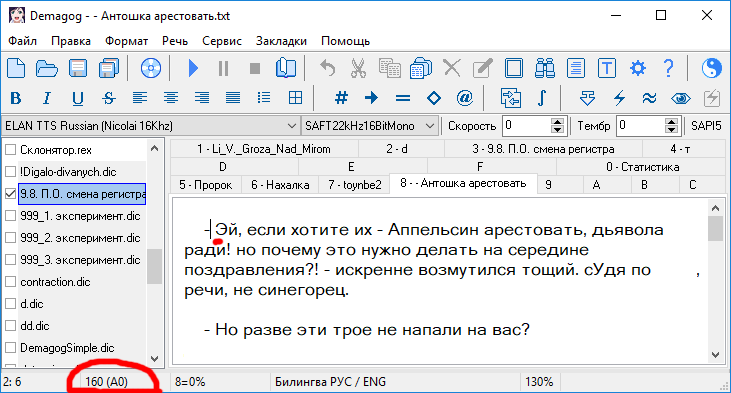Enable the !Digalo-divanych.dic checkbox
The width and height of the screenshot is (731, 393).
pyautogui.click(x=10, y=172)
